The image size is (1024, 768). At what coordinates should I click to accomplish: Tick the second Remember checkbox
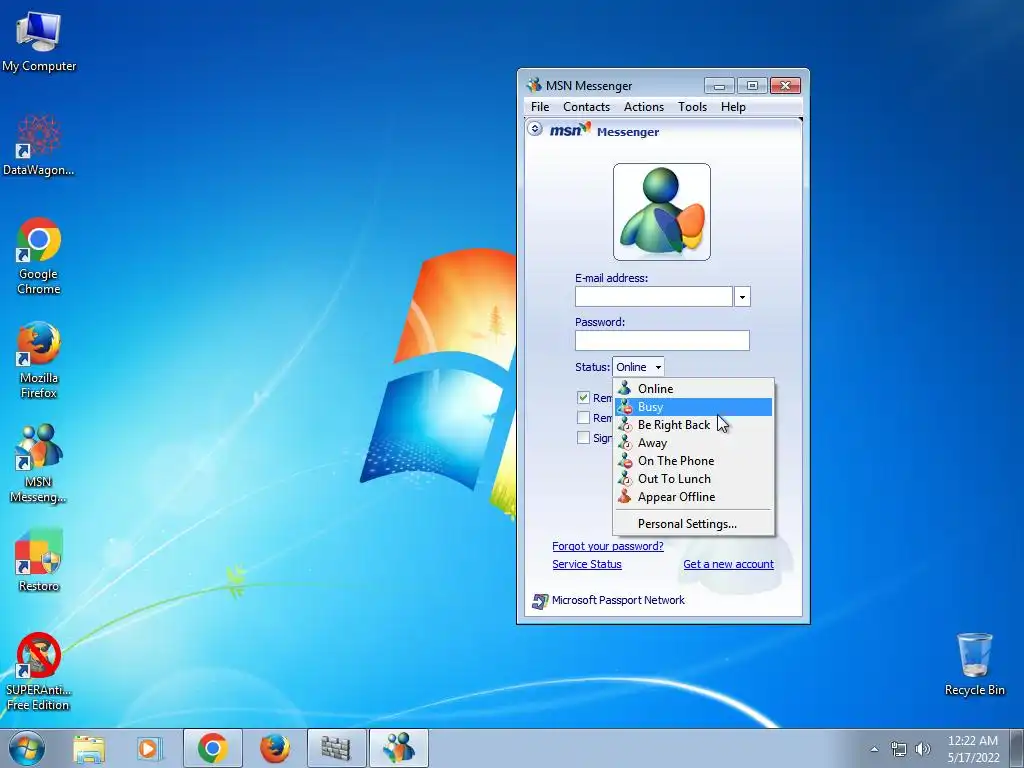[583, 417]
